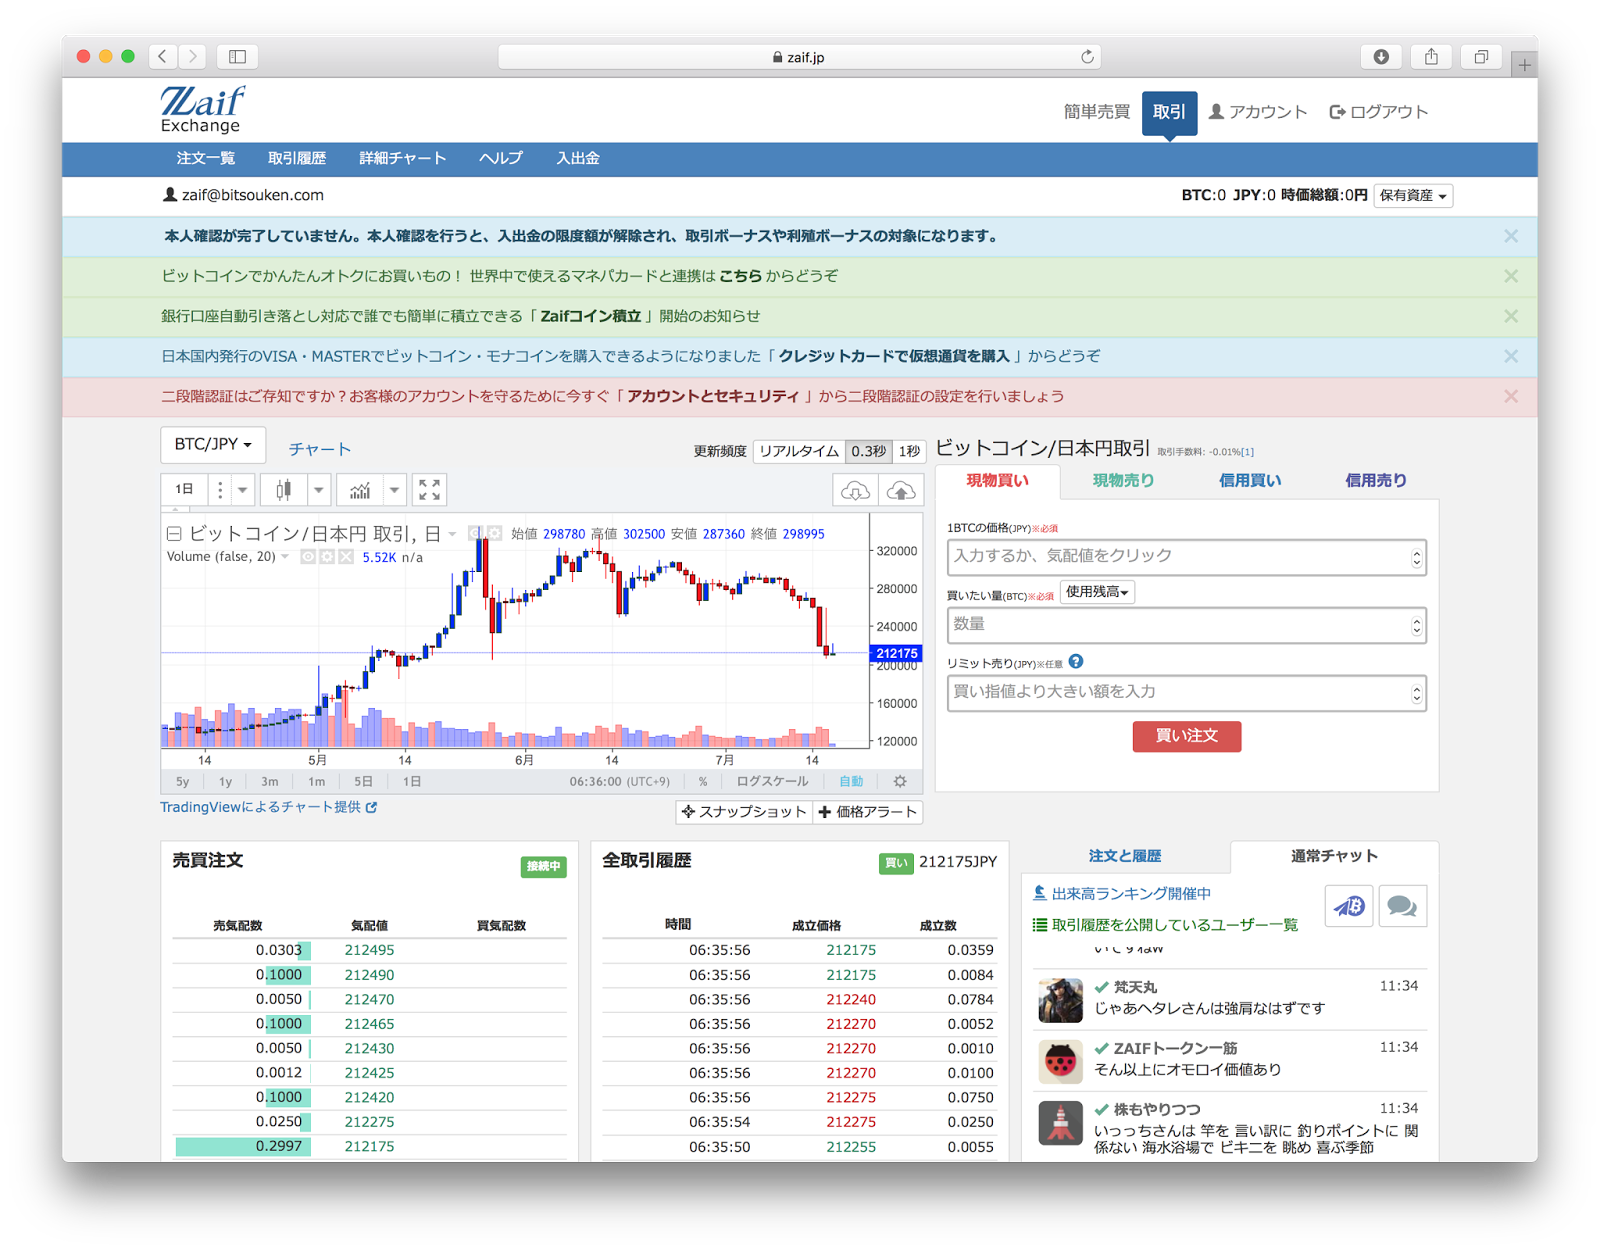The image size is (1600, 1251).
Task: Close the マネパカード green notice
Action: point(1511,276)
